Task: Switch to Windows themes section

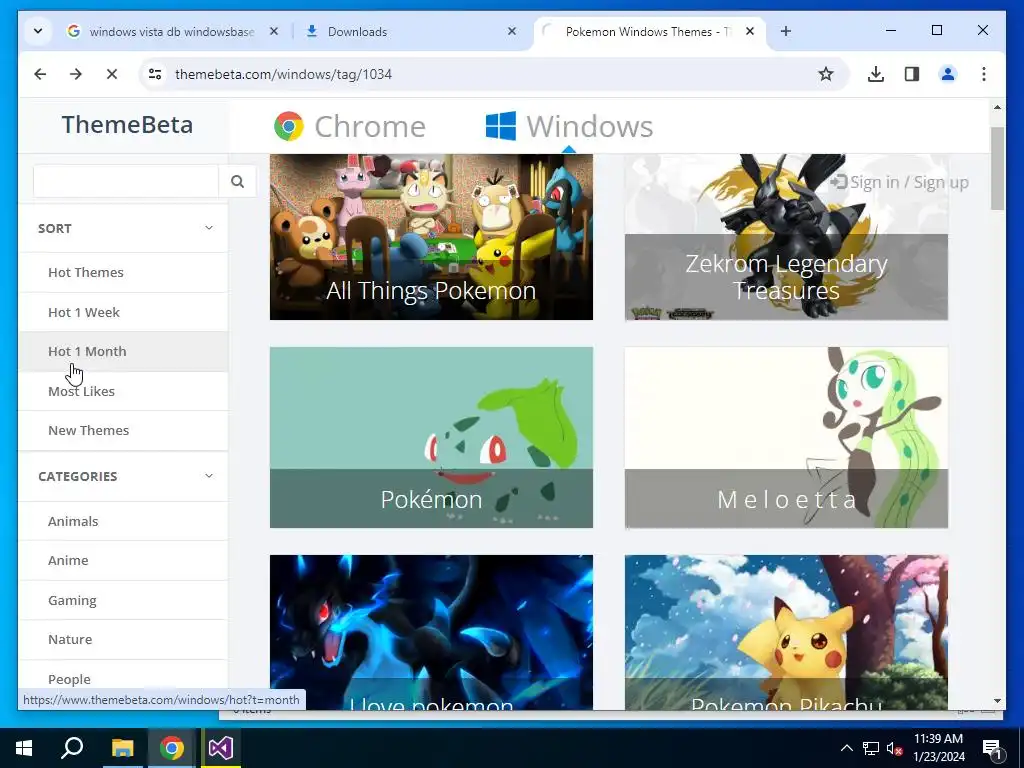Action: (x=569, y=126)
